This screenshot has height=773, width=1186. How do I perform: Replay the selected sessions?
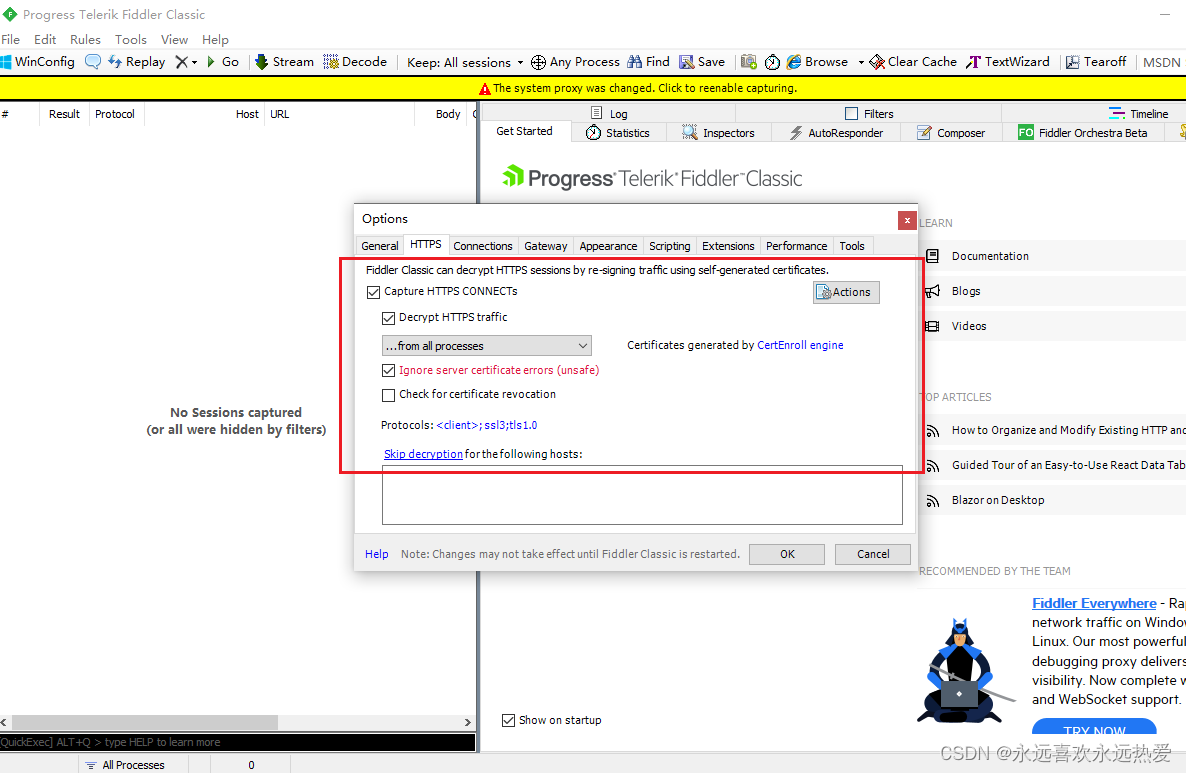(137, 62)
